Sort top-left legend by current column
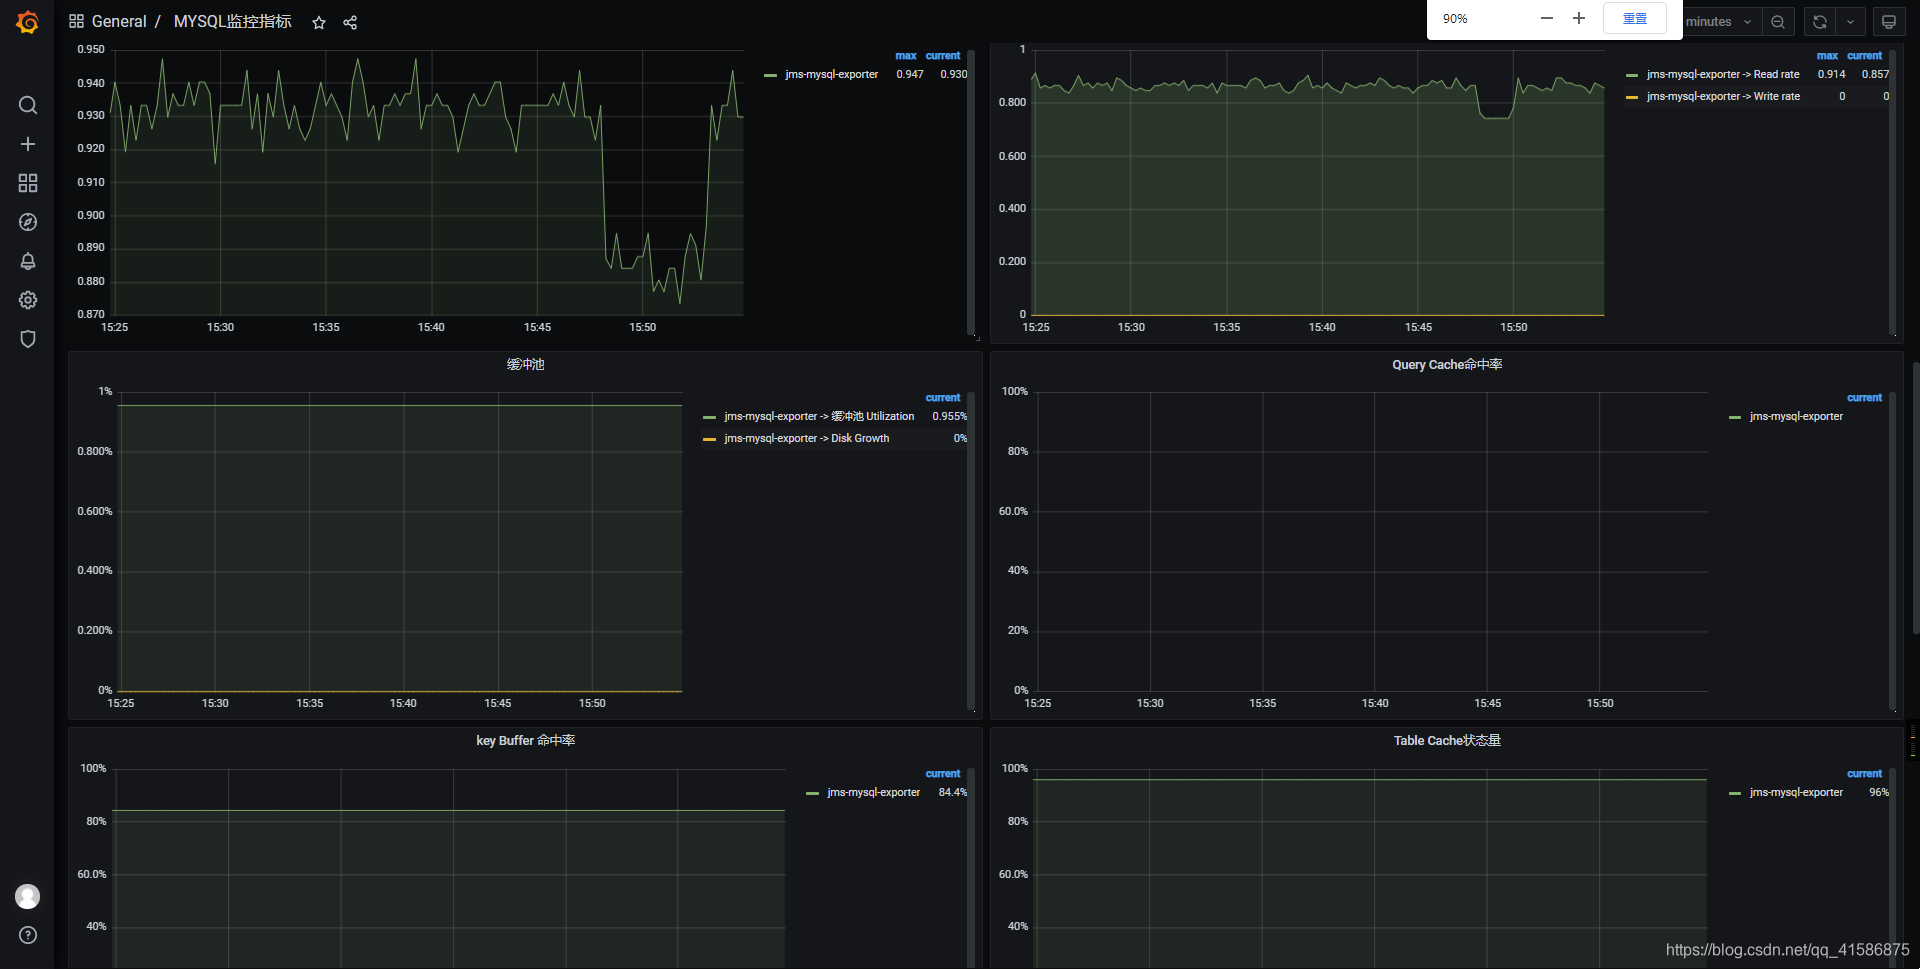This screenshot has height=969, width=1920. pyautogui.click(x=942, y=56)
